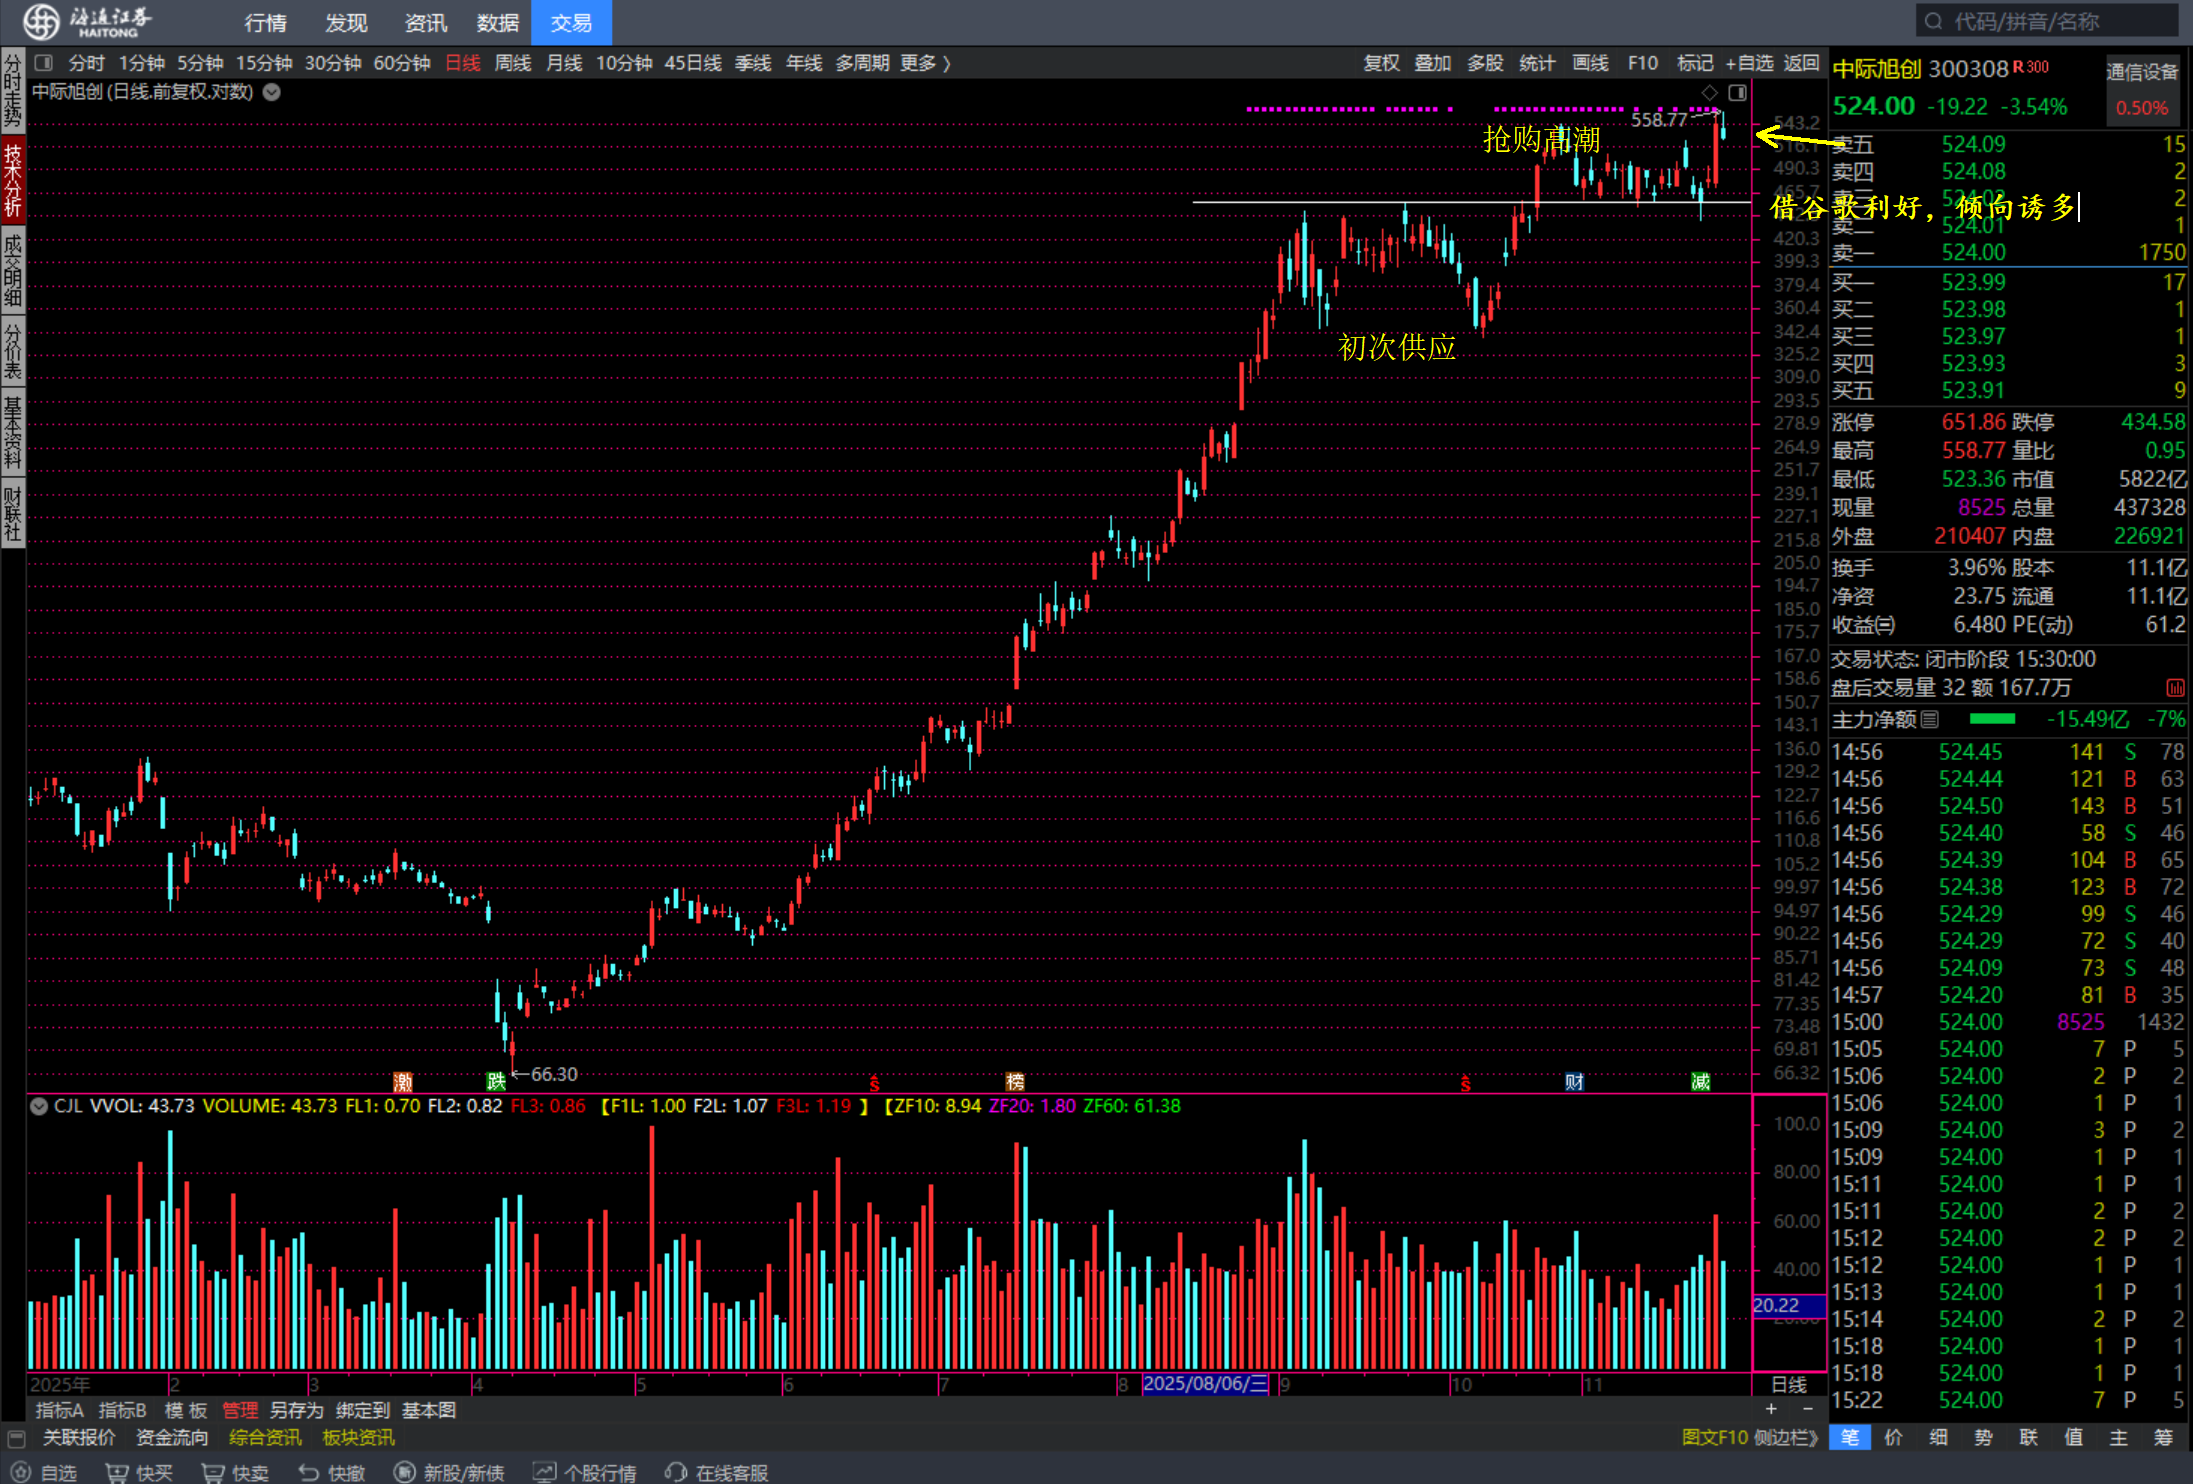
Task: Switch to the 周线 weekly period tab
Action: (513, 63)
